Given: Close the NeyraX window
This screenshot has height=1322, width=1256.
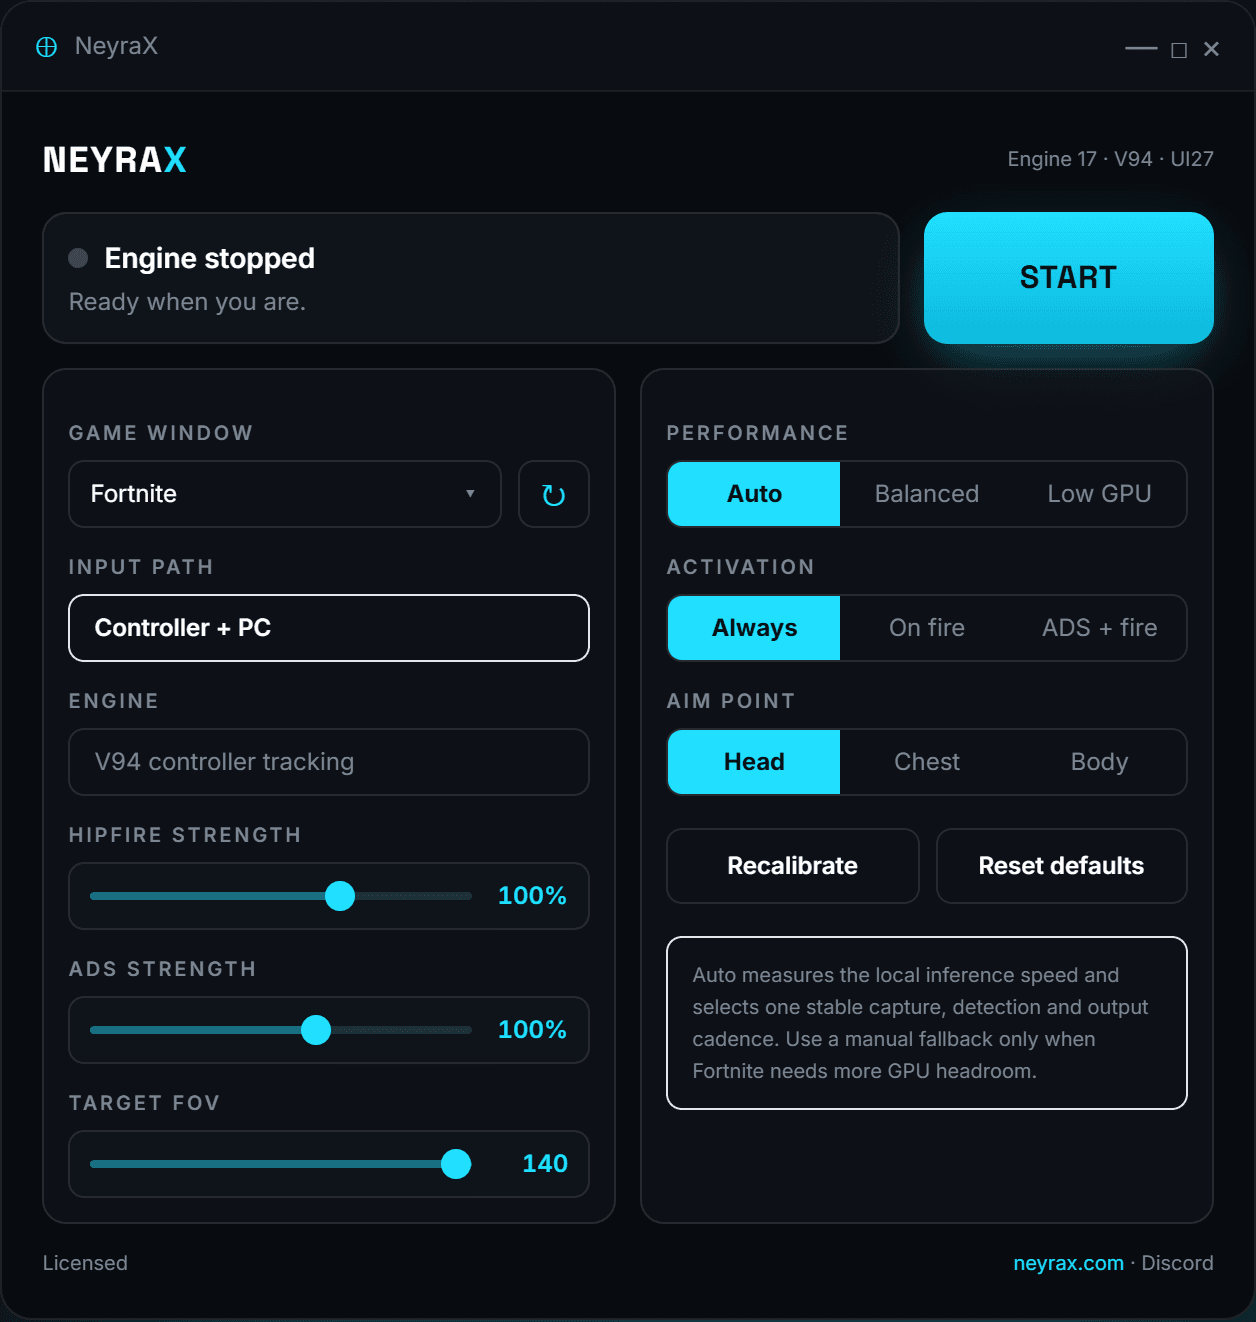Looking at the screenshot, I should pos(1211,49).
